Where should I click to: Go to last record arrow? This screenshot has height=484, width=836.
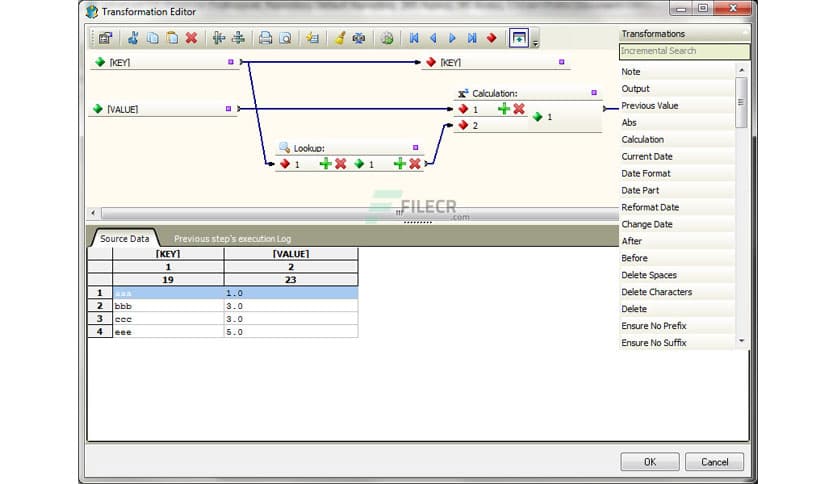click(x=472, y=38)
